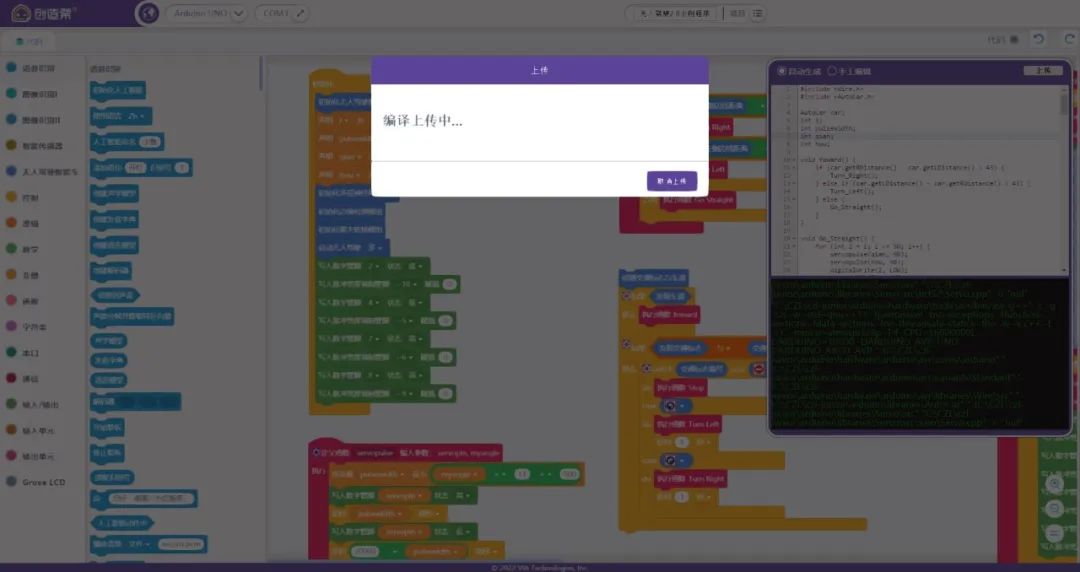This screenshot has height=572, width=1080.
Task: Open the project list menu icon
Action: [x=758, y=13]
